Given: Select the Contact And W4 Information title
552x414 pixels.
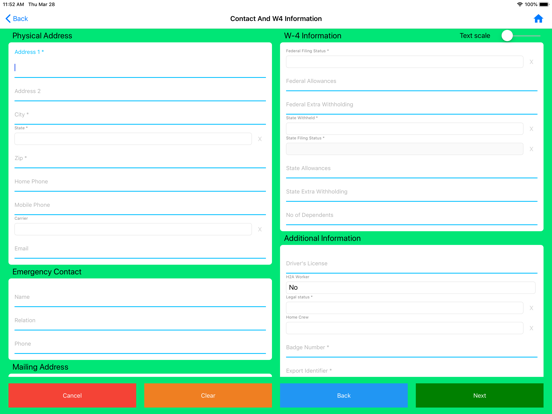Looking at the screenshot, I should pos(276,19).
